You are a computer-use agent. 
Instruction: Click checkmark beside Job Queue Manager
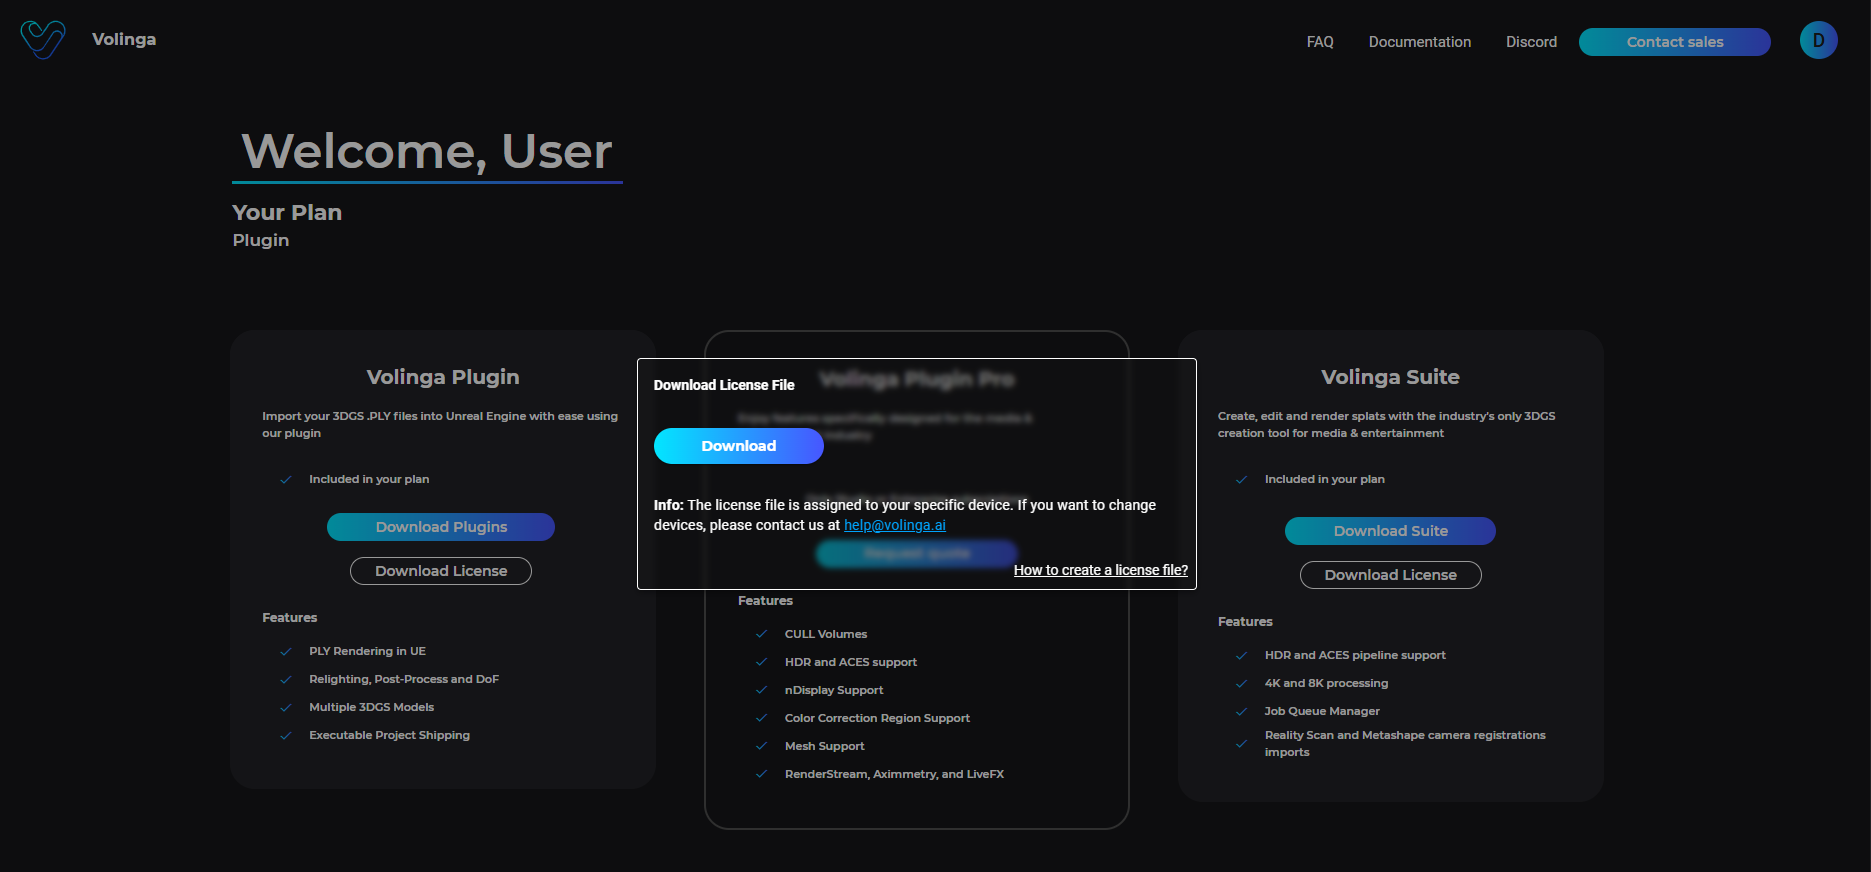(1242, 712)
